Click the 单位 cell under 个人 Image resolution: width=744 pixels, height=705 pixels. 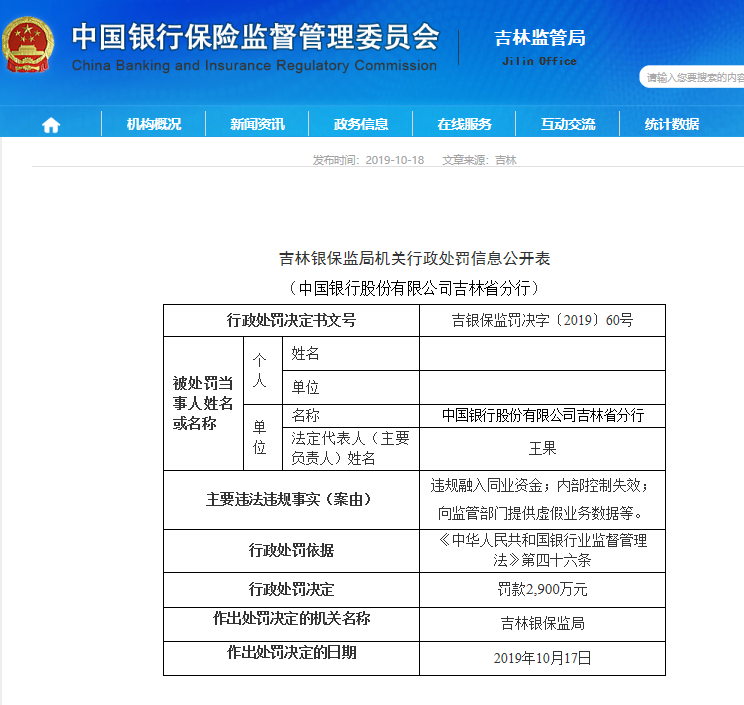coord(351,388)
